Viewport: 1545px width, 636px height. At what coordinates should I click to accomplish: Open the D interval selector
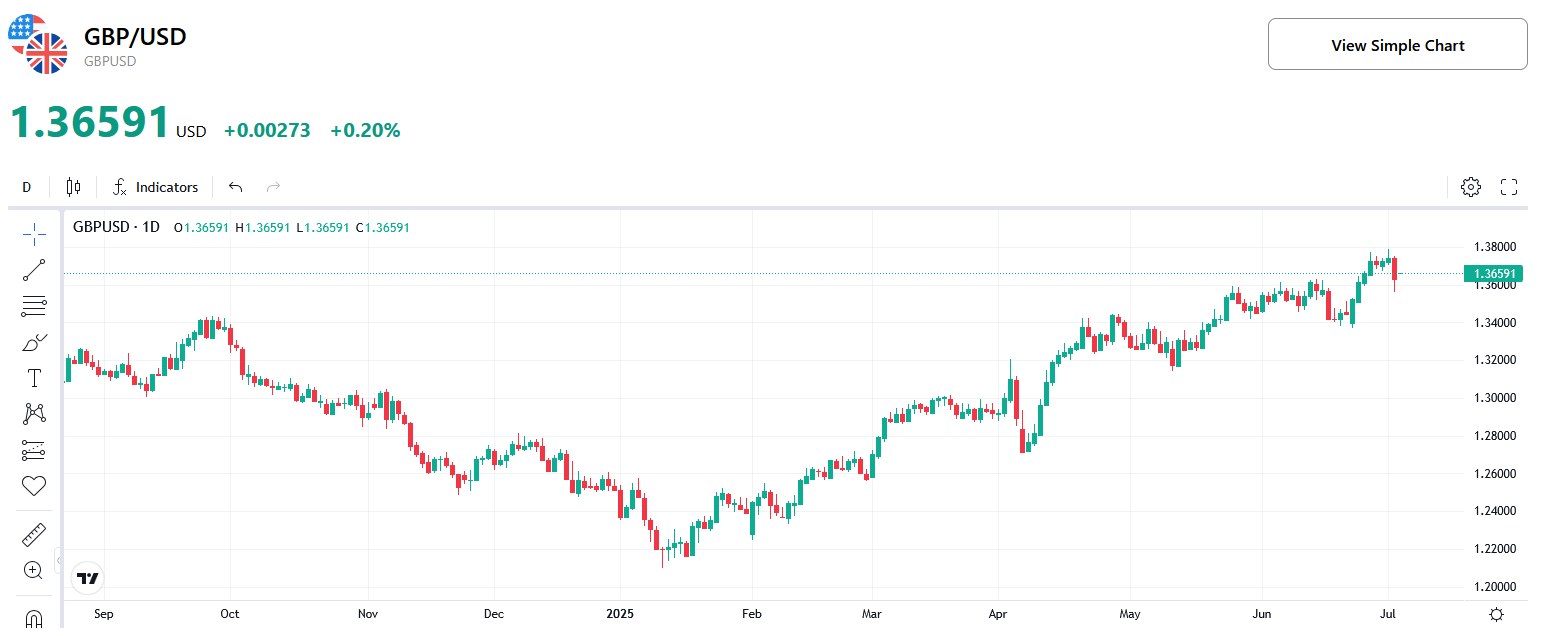(x=26, y=186)
